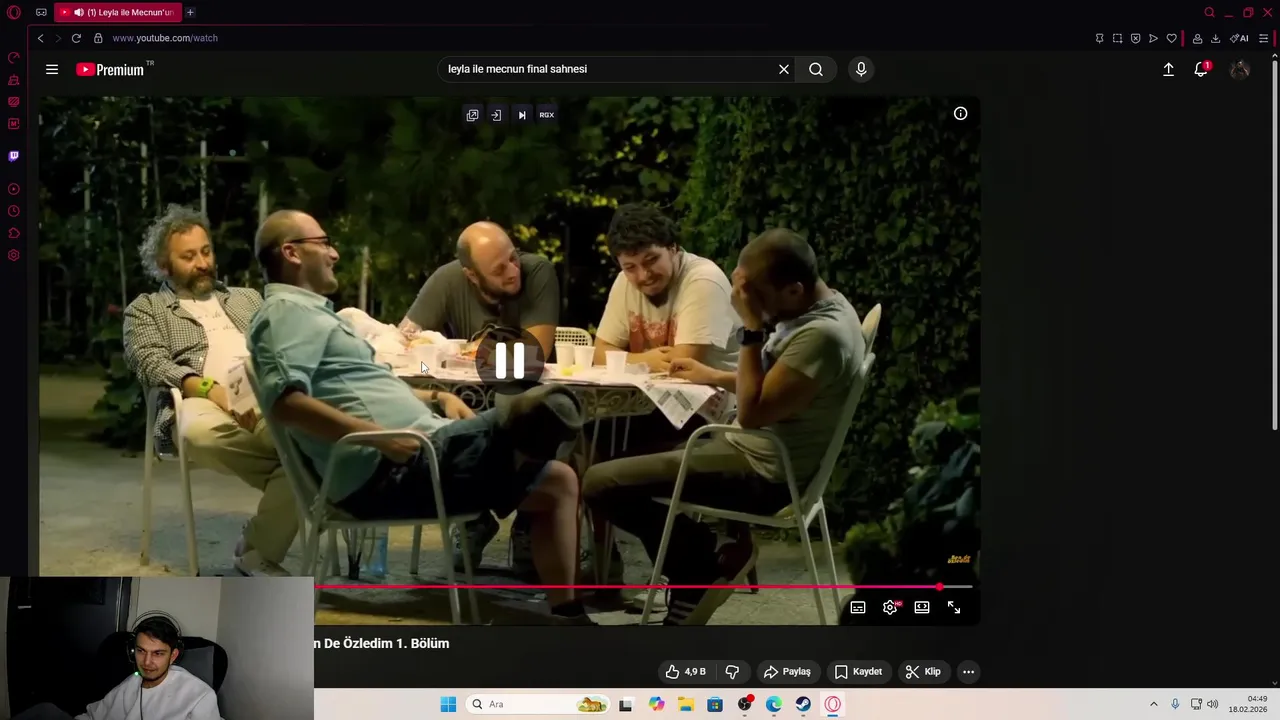
Task: Open the YouTube upload/create button
Action: tap(1168, 69)
